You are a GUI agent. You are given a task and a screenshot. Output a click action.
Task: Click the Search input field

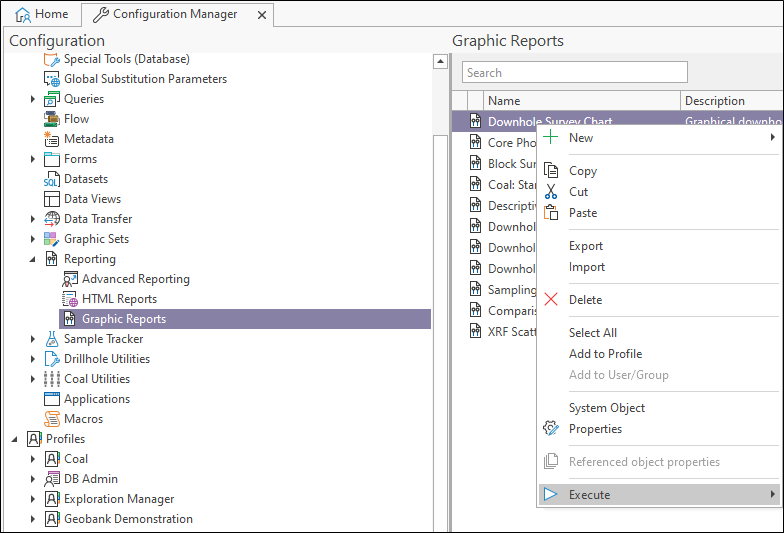(575, 72)
